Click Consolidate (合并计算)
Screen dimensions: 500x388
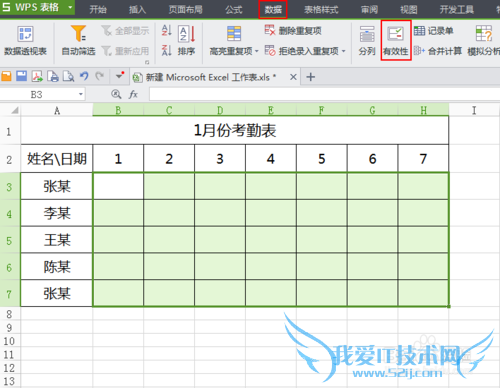pyautogui.click(x=438, y=51)
